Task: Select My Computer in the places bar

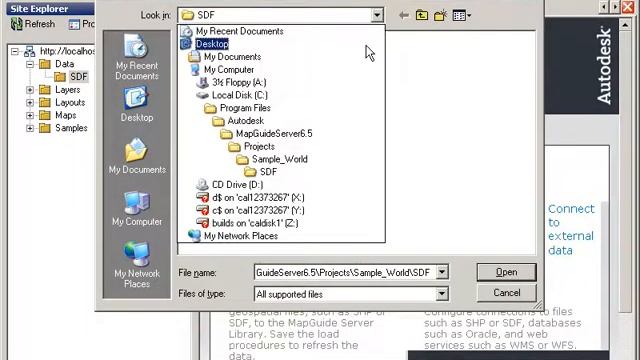Action: 137,209
